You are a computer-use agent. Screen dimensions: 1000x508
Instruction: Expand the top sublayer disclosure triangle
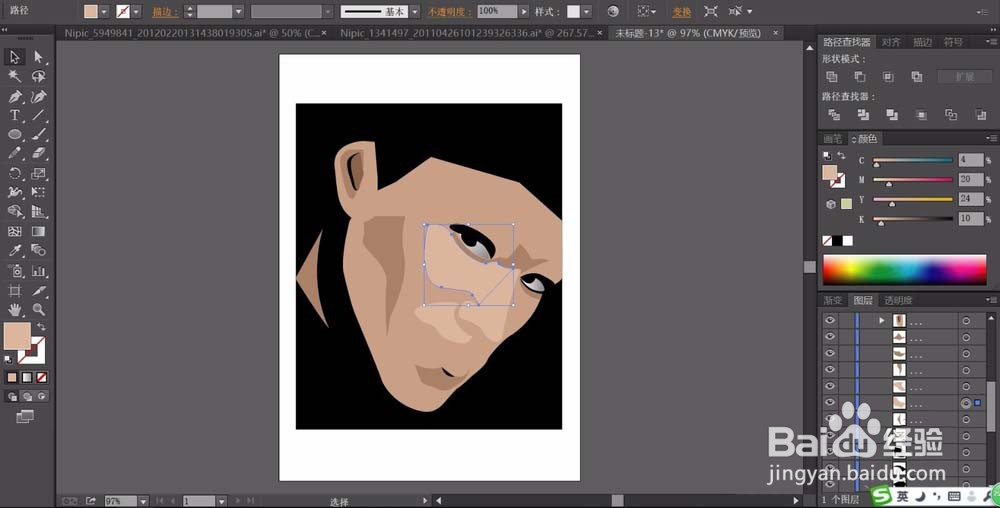coord(882,320)
